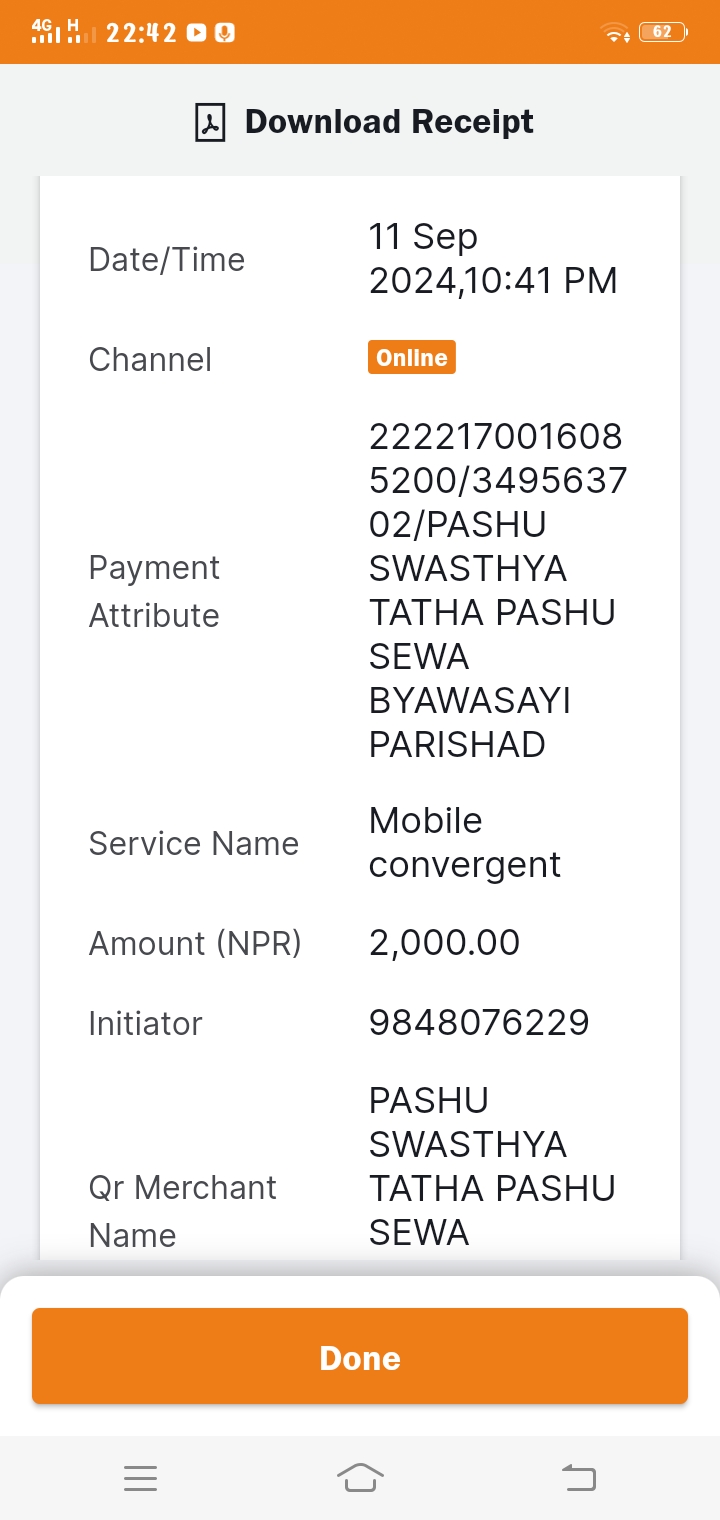720x1520 pixels.
Task: Tap the back arrow navigation icon
Action: coord(578,1477)
